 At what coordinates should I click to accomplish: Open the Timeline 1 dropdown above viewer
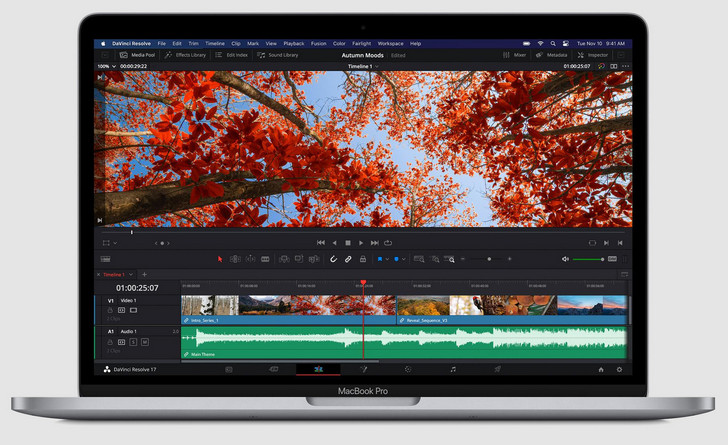click(363, 66)
